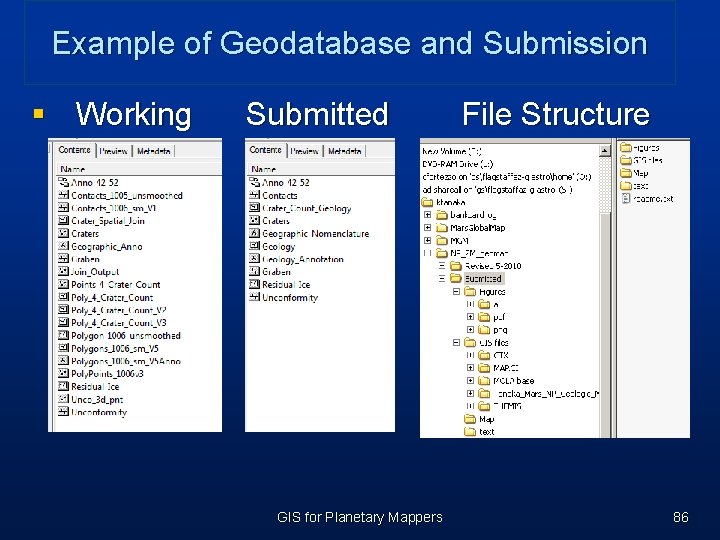
Task: Click the MOLA base folder icon
Action: click(484, 380)
